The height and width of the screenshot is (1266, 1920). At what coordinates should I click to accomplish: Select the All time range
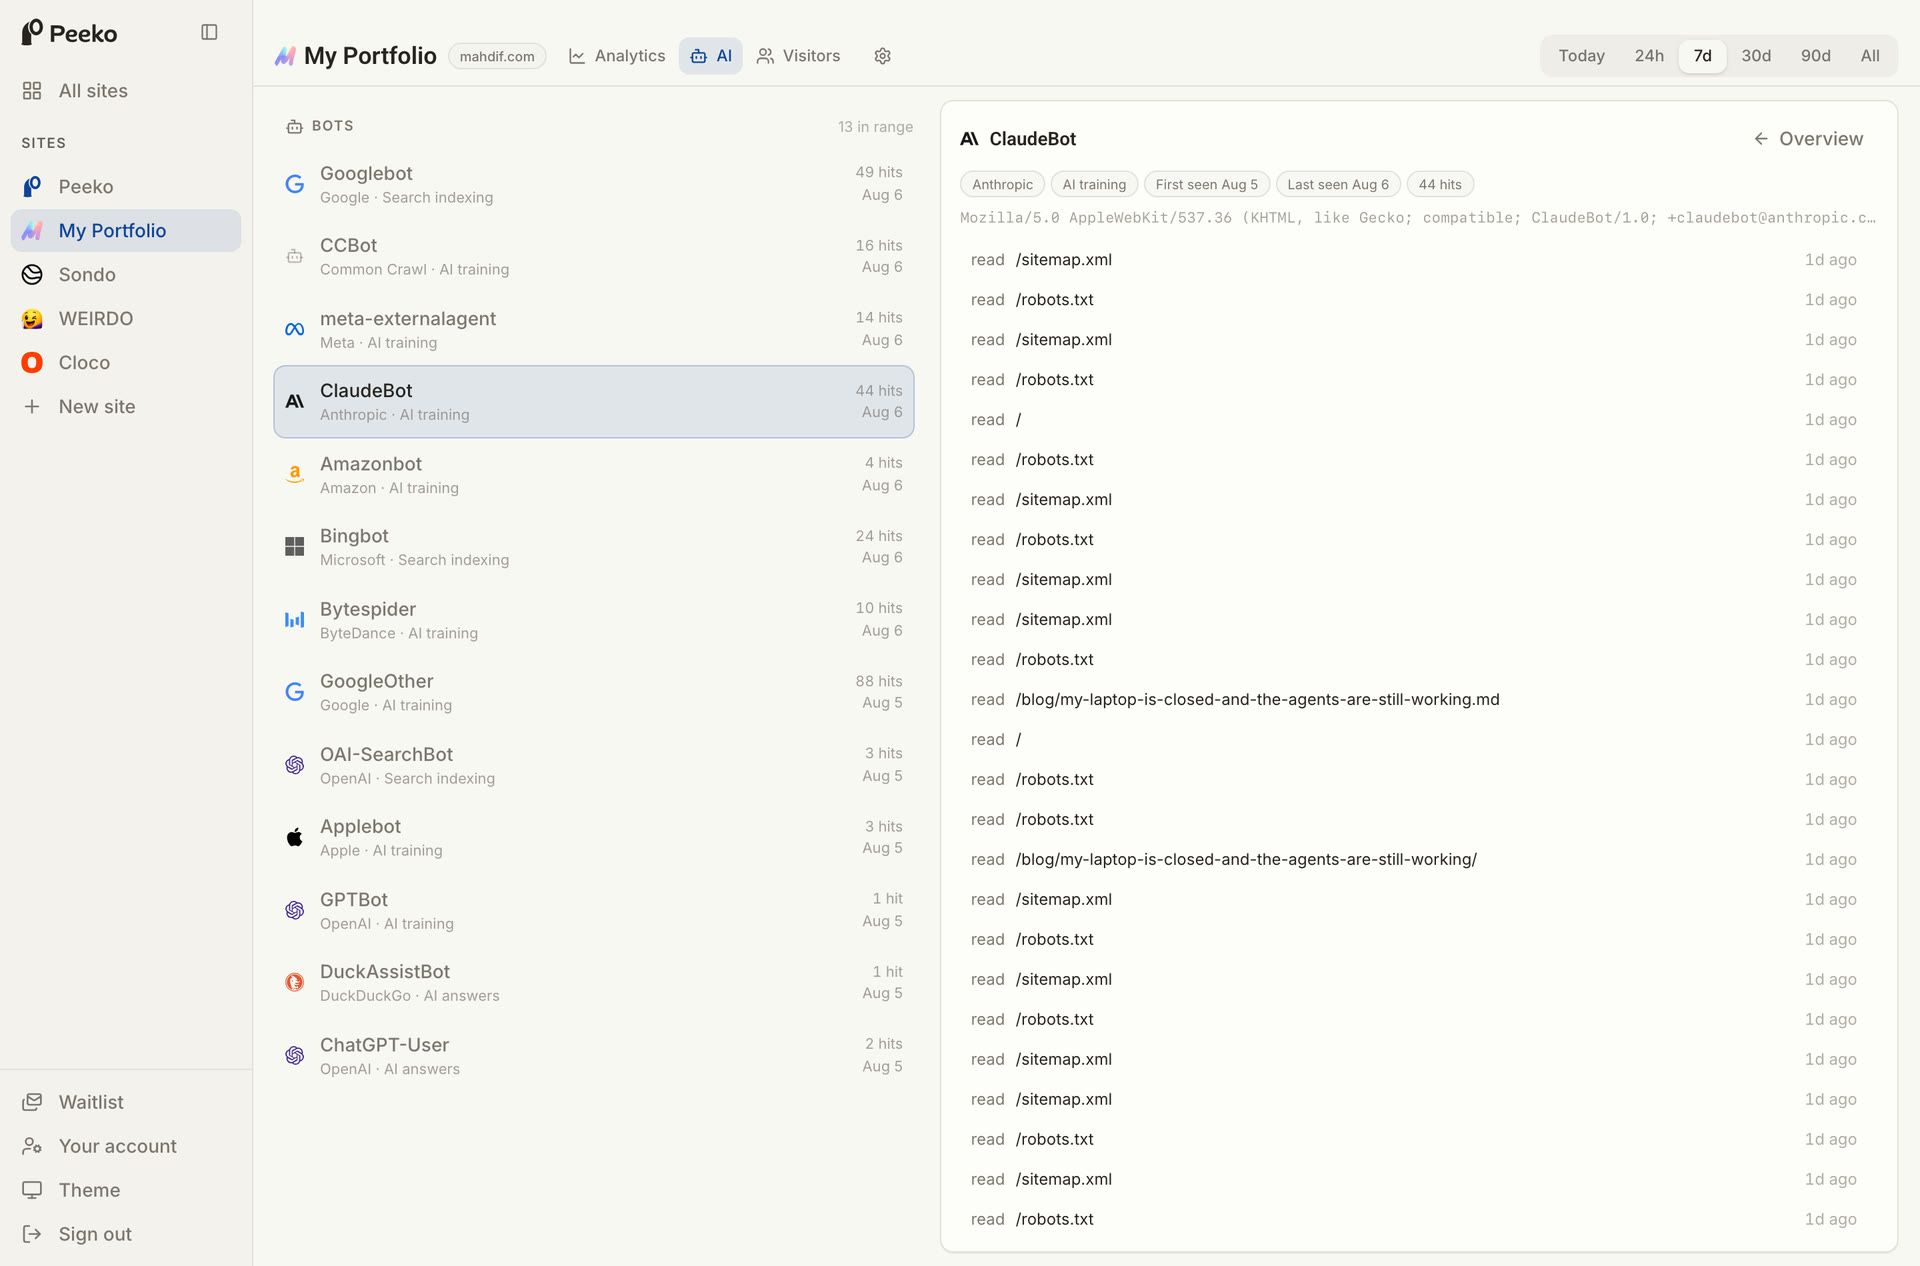click(x=1870, y=56)
